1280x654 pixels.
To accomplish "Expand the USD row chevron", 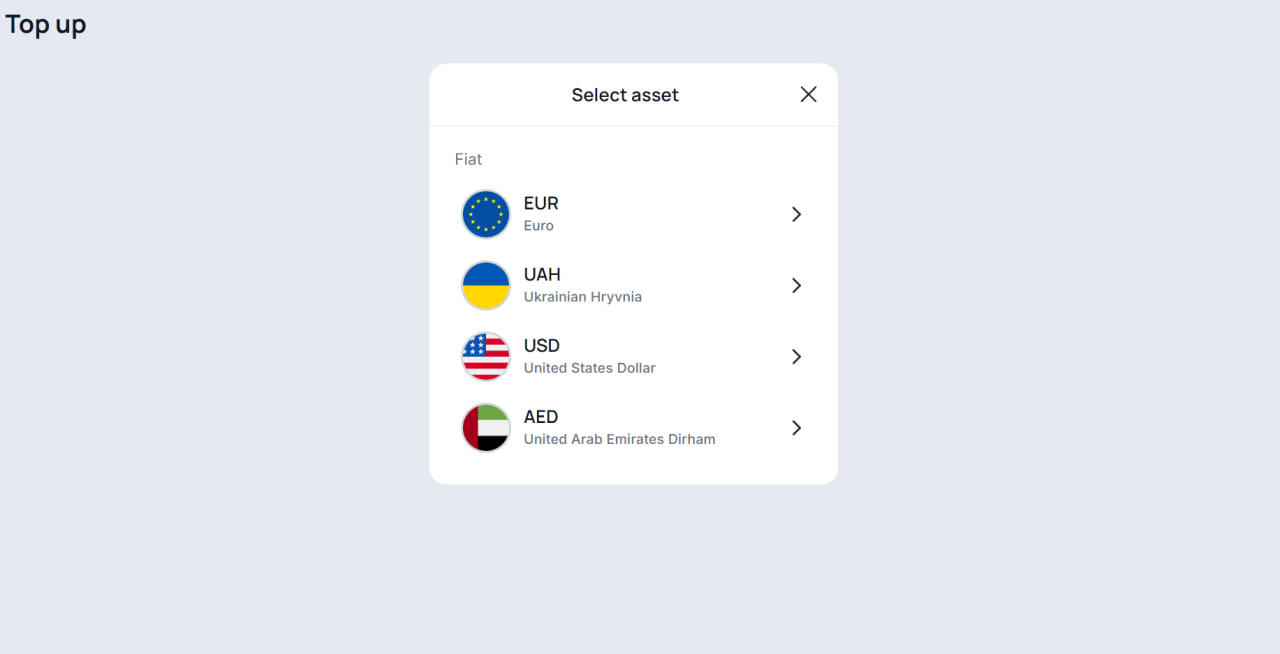I will click(x=796, y=356).
